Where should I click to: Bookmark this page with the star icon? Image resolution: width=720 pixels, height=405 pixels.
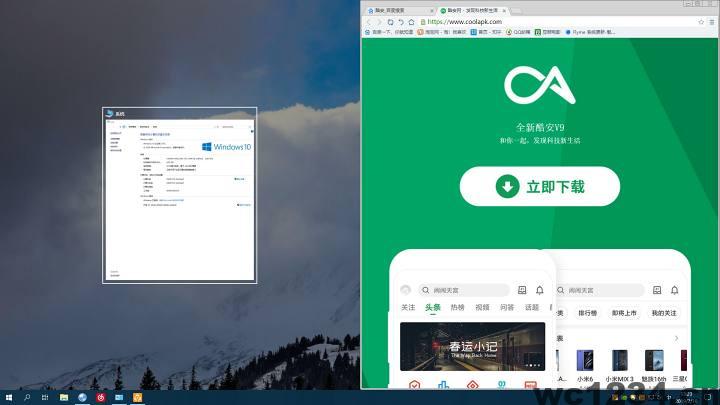[x=701, y=22]
